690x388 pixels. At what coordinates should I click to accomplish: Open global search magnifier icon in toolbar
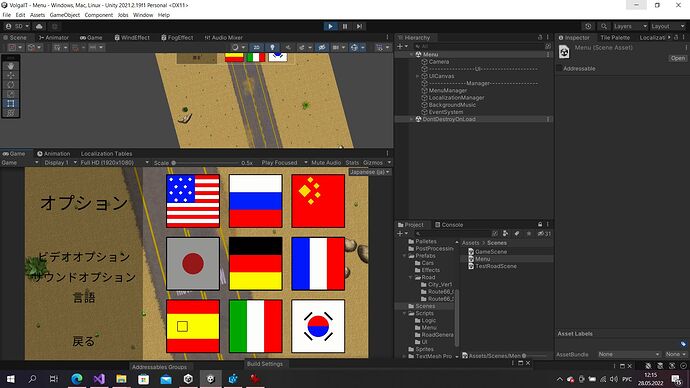pos(604,26)
